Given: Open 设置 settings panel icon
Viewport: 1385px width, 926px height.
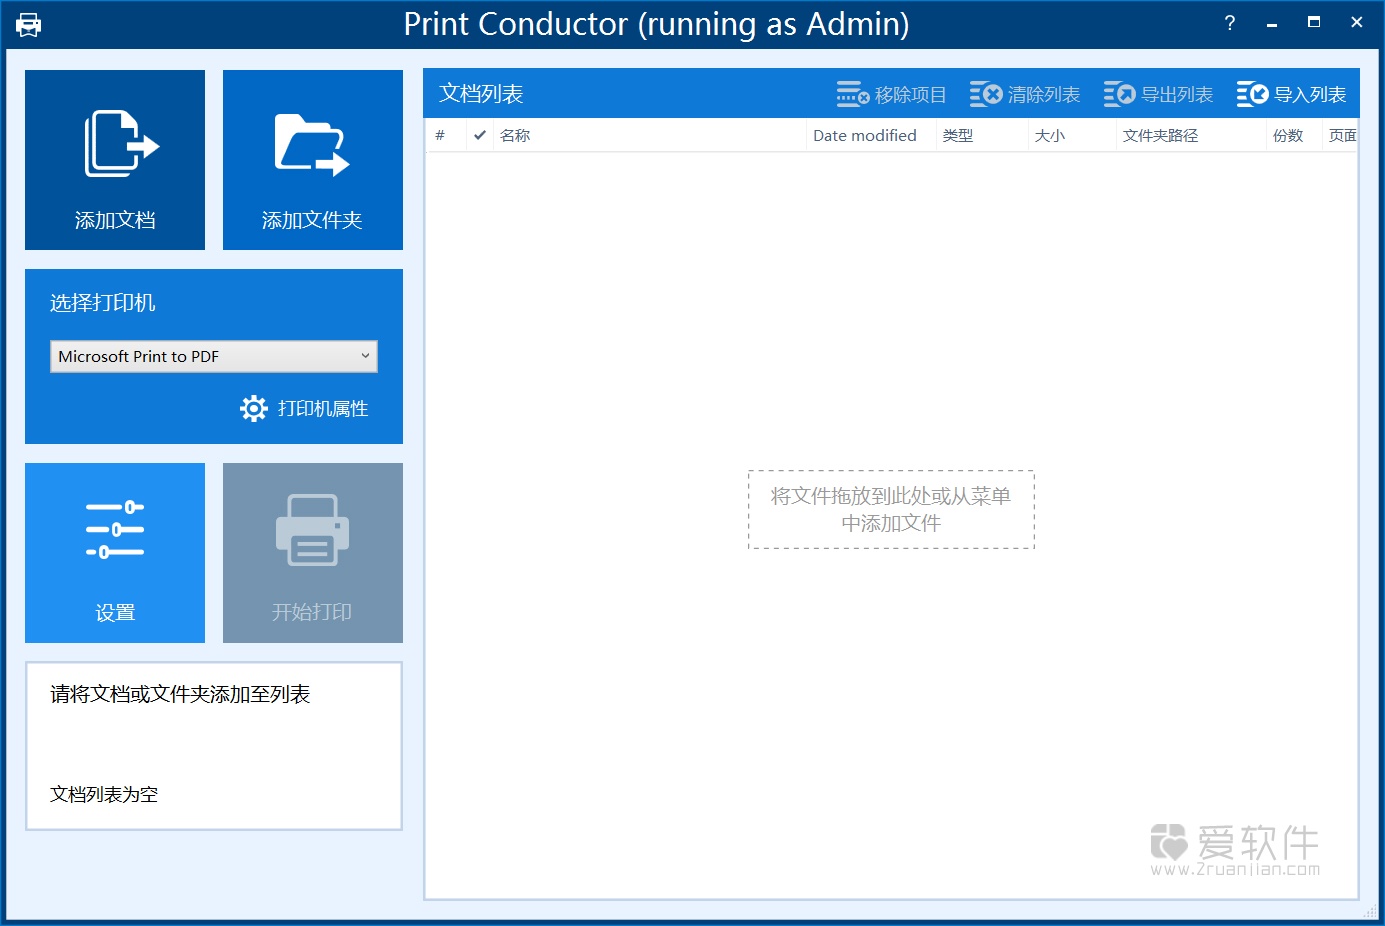Looking at the screenshot, I should click(x=114, y=530).
